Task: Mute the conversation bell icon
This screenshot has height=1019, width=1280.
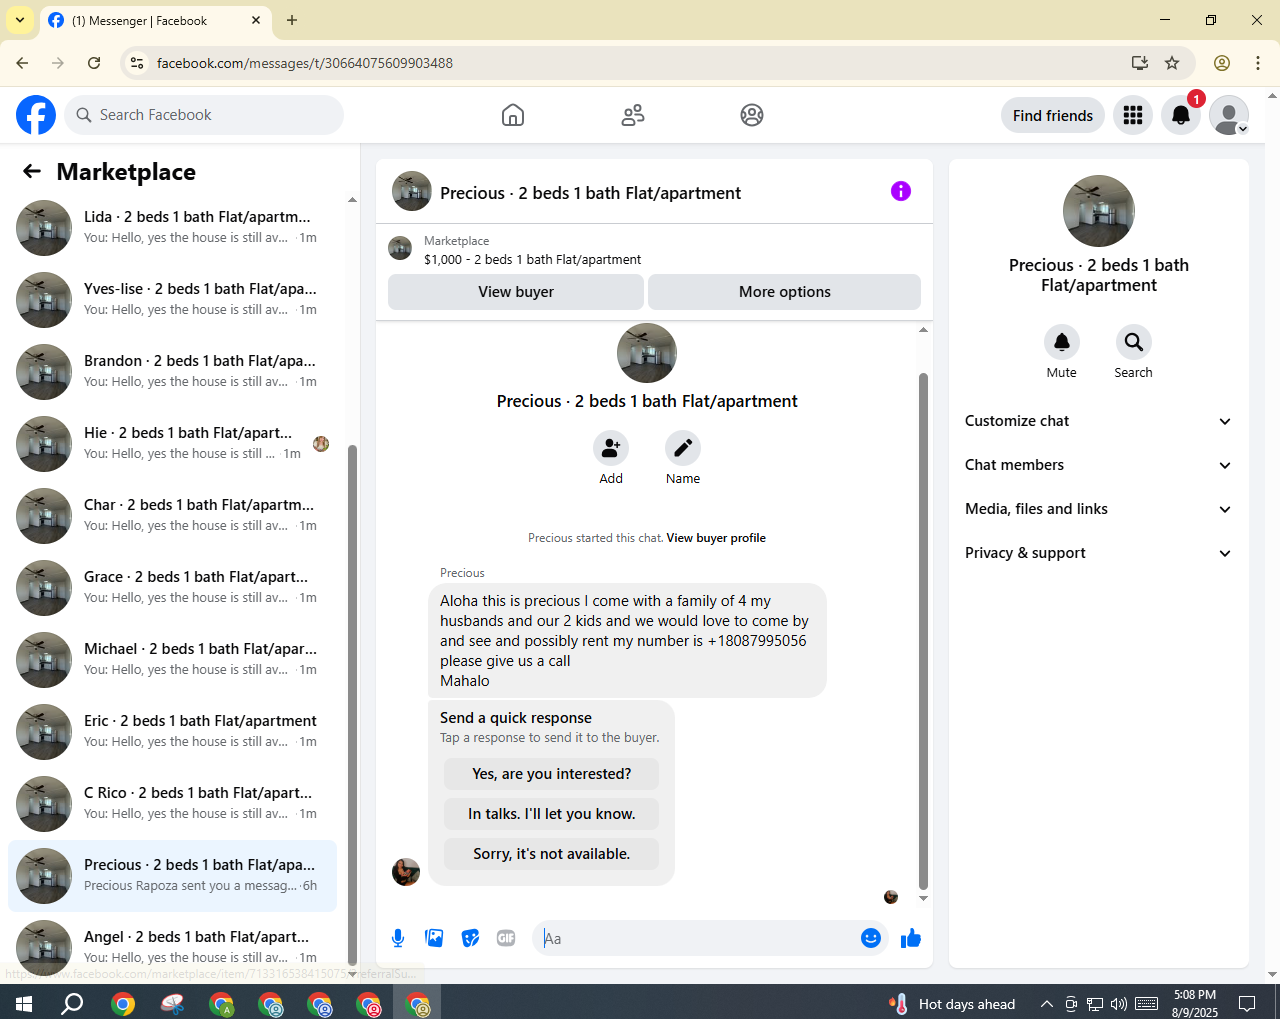Action: point(1062,342)
